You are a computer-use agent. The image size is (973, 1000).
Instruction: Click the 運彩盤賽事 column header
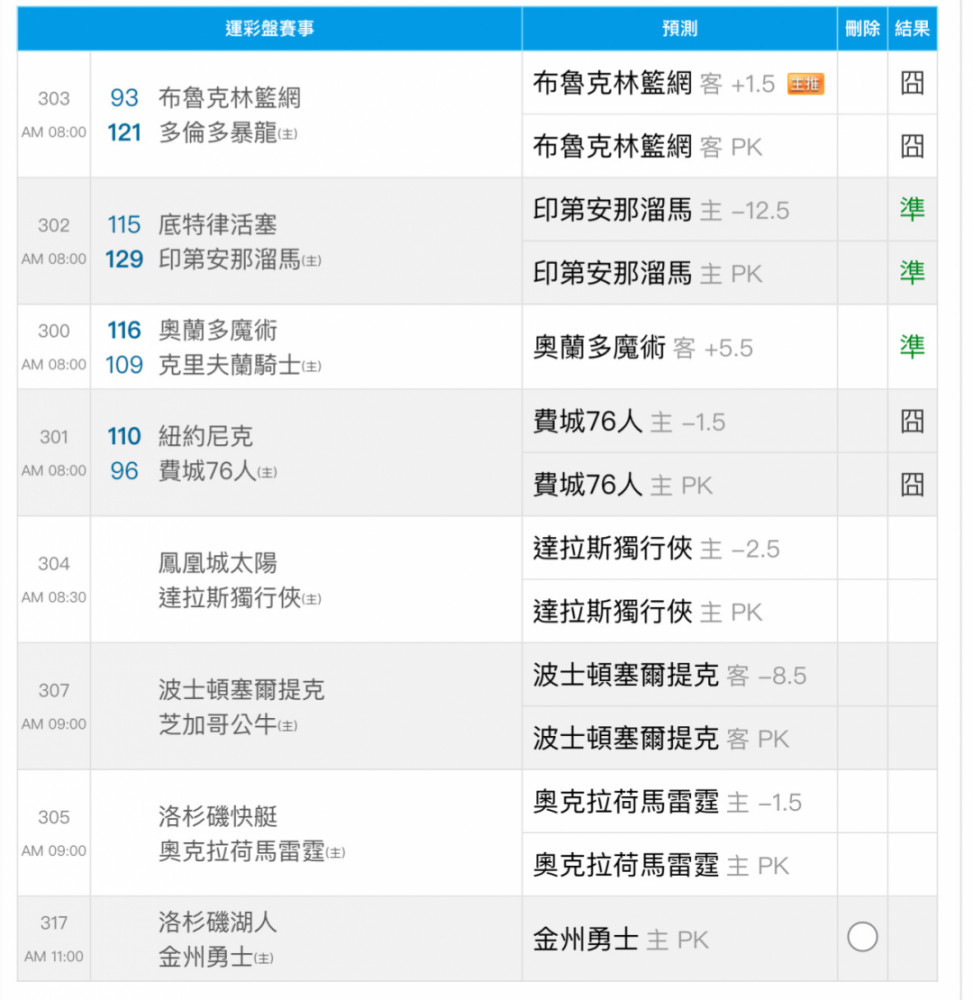(270, 29)
